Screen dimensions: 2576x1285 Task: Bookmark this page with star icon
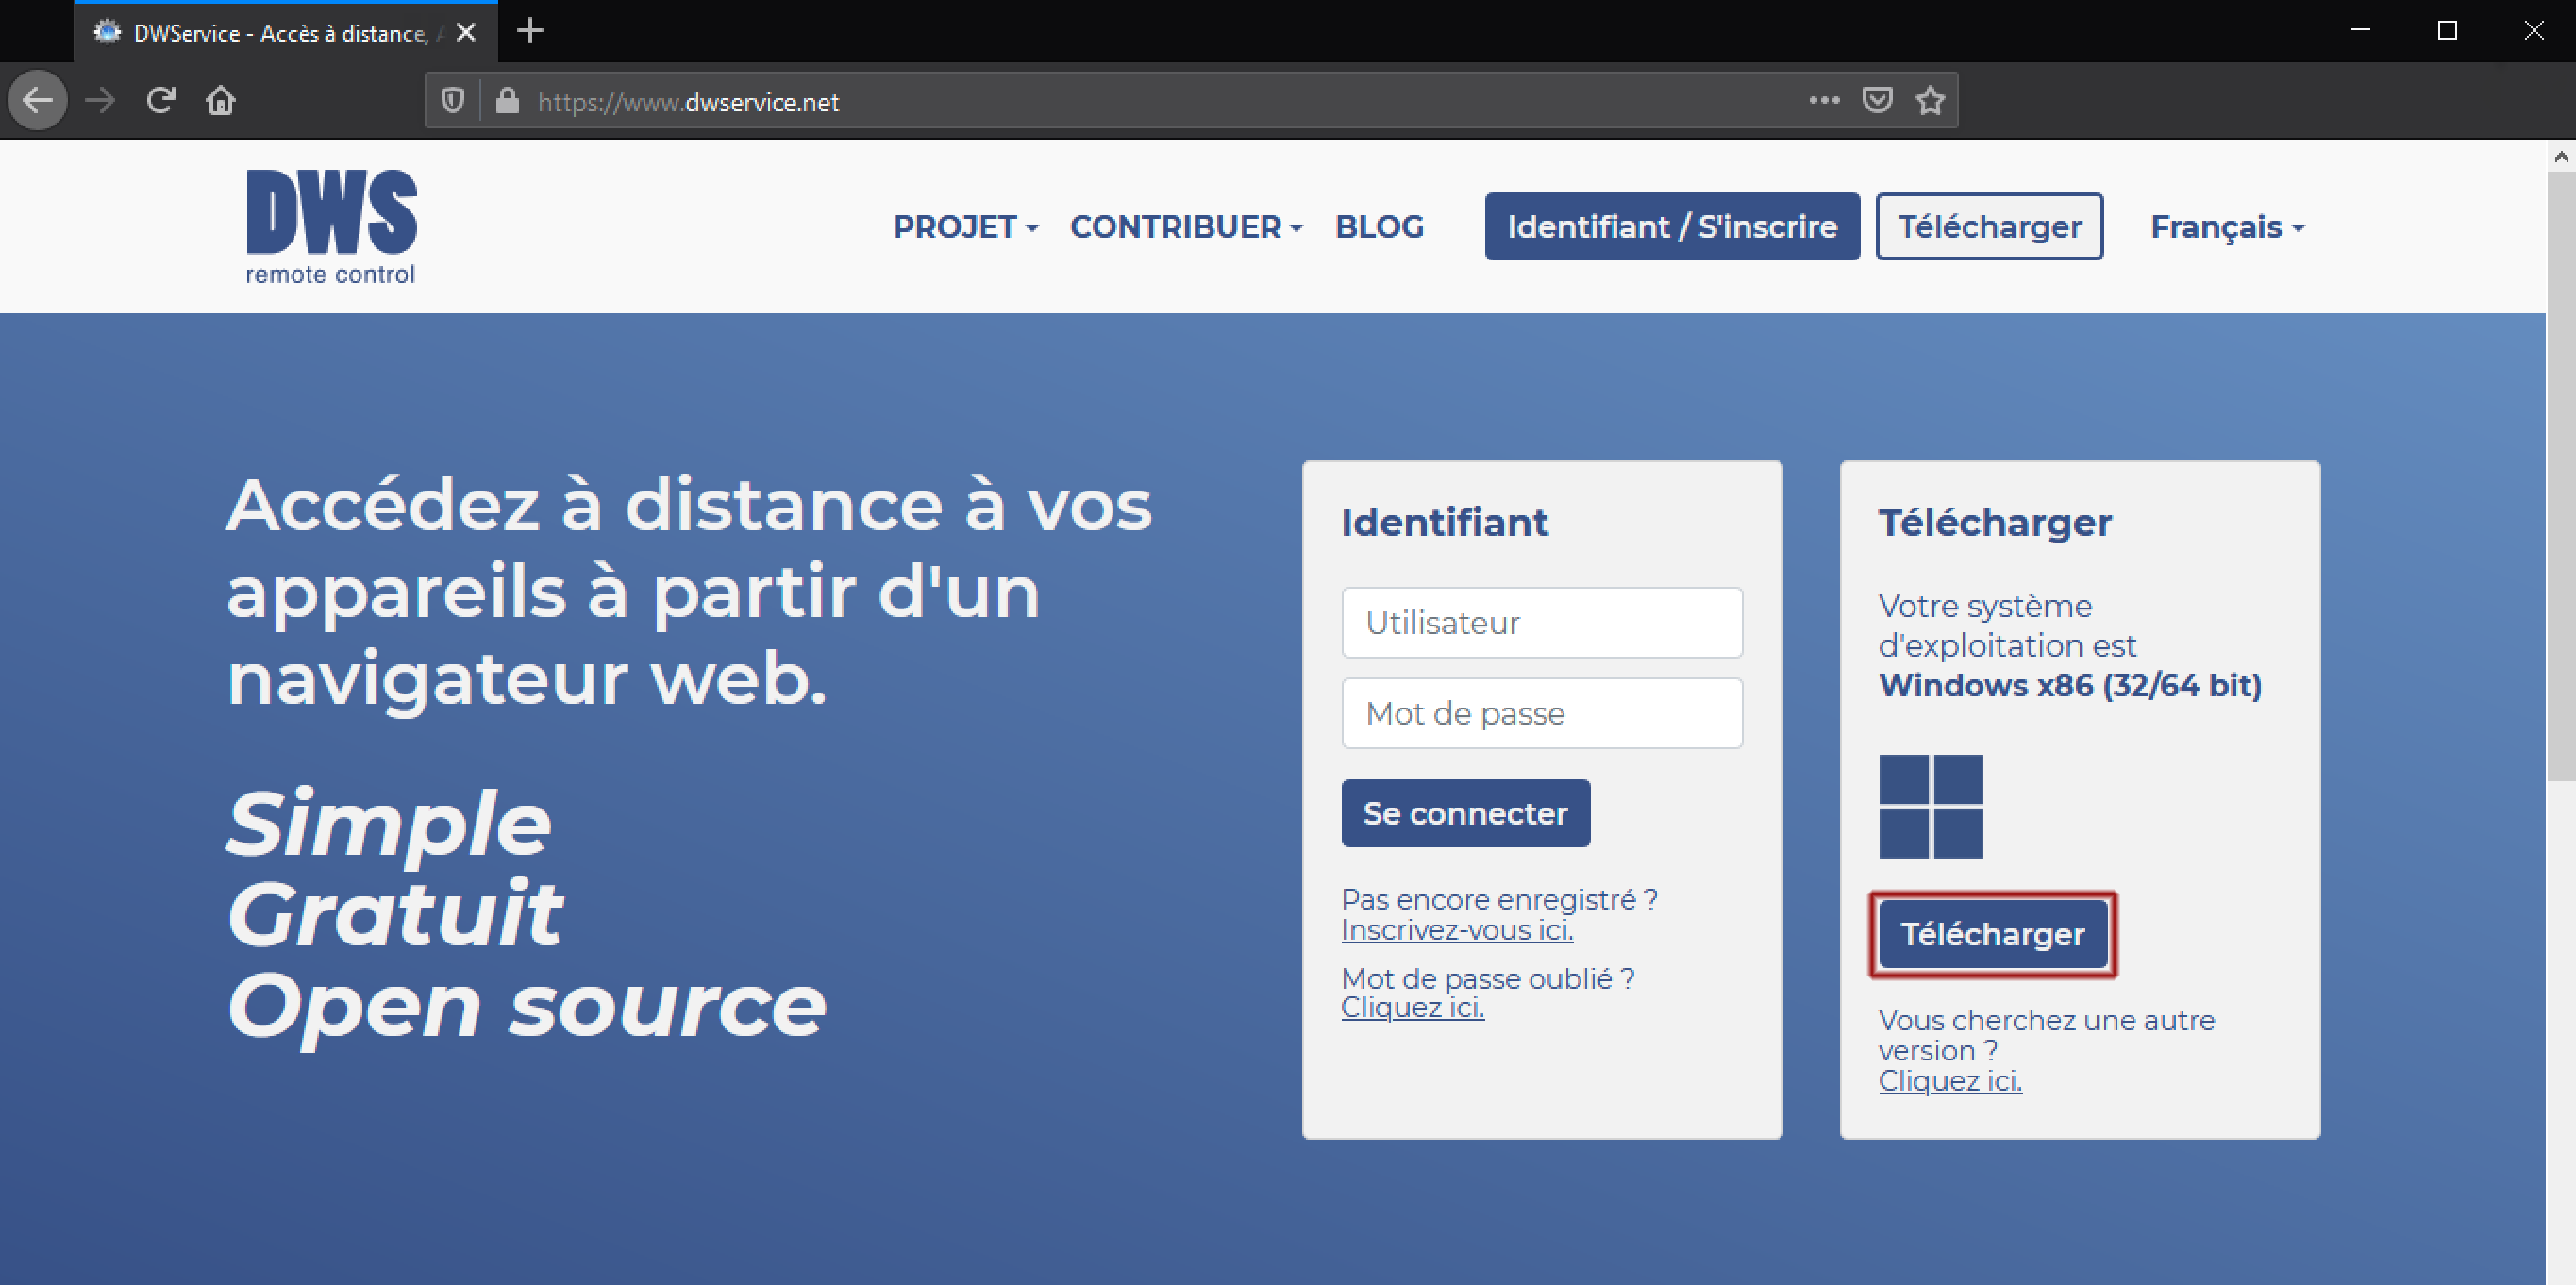pyautogui.click(x=1930, y=100)
